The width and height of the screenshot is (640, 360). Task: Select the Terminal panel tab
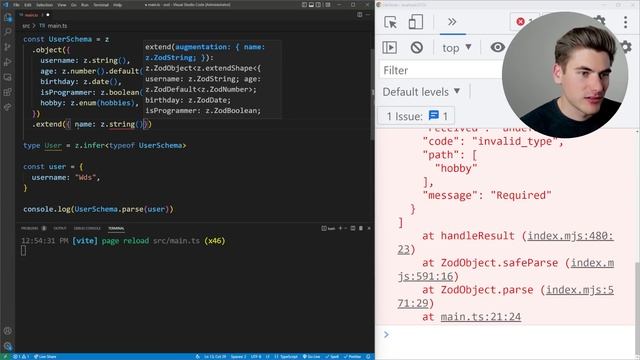click(116, 228)
